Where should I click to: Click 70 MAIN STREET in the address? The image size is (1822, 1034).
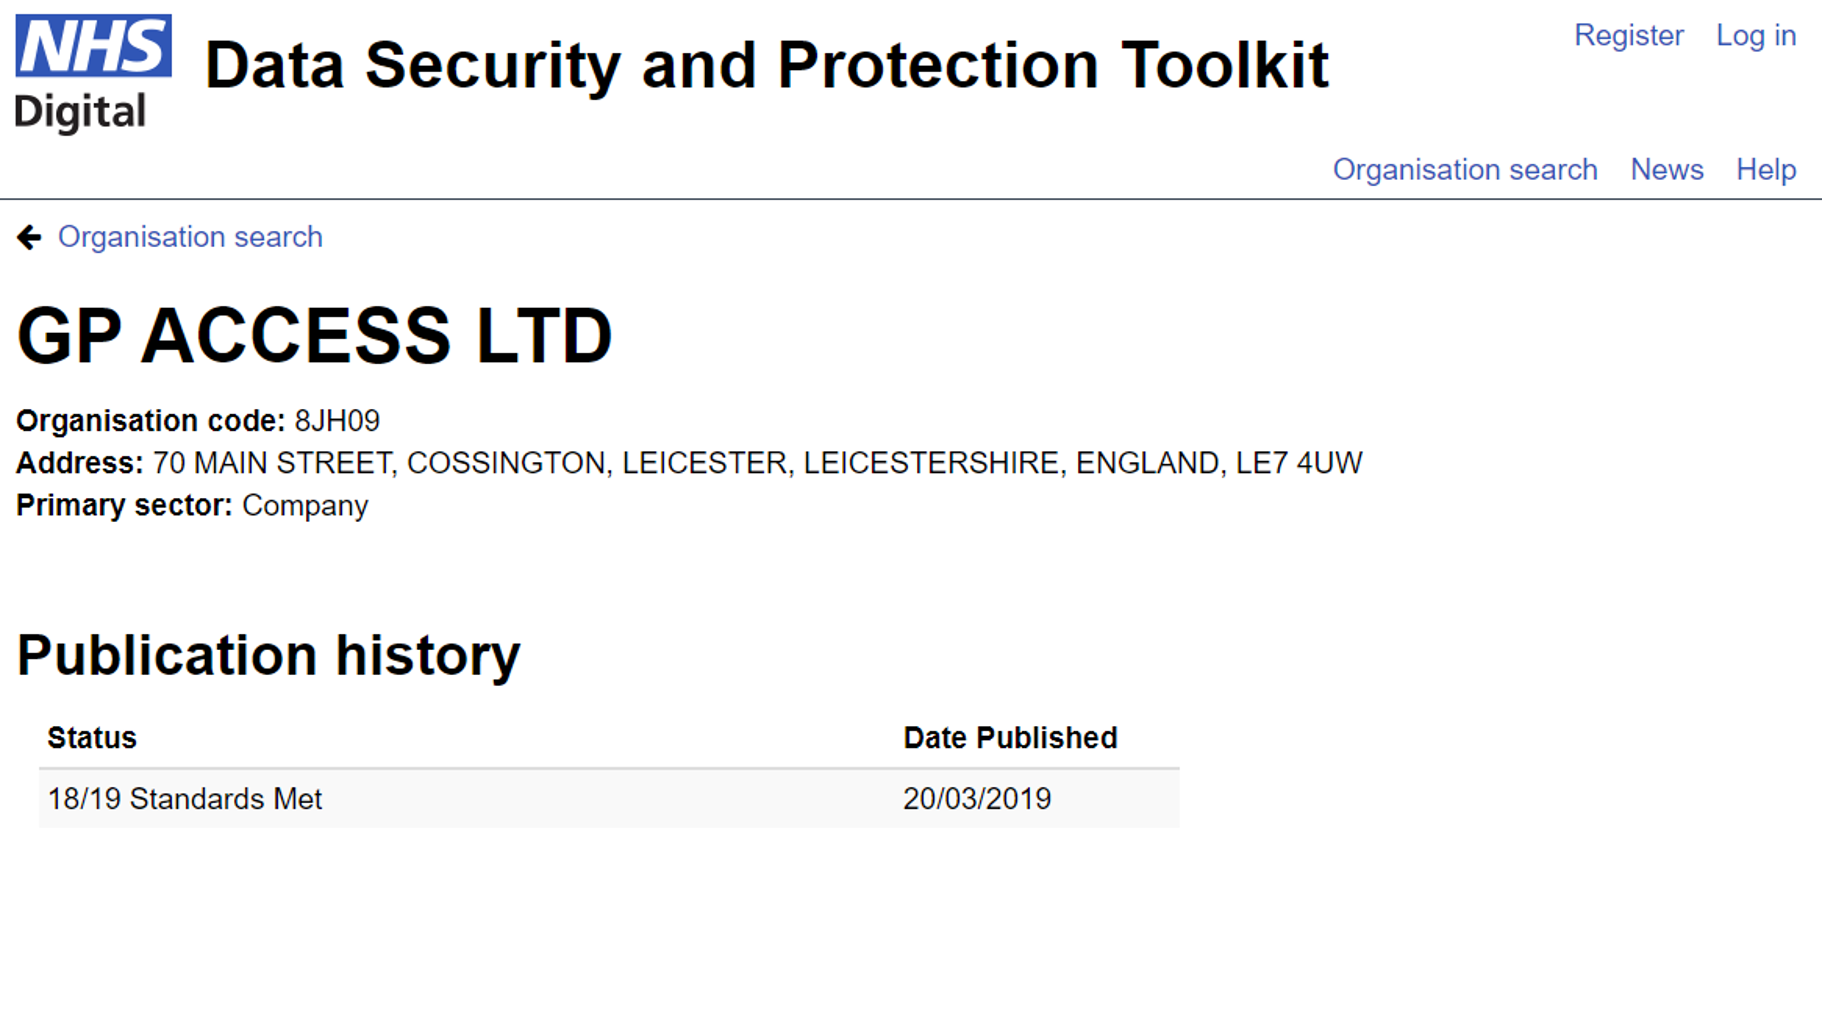point(272,463)
